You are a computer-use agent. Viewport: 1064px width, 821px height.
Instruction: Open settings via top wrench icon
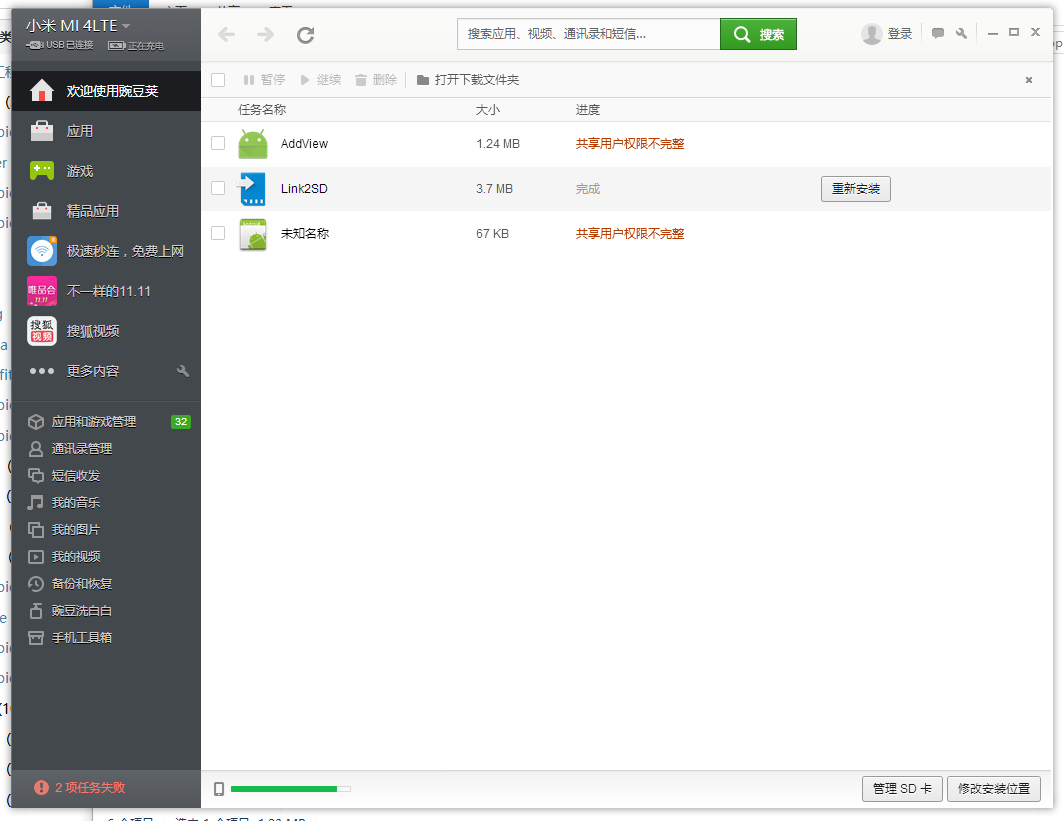(961, 33)
